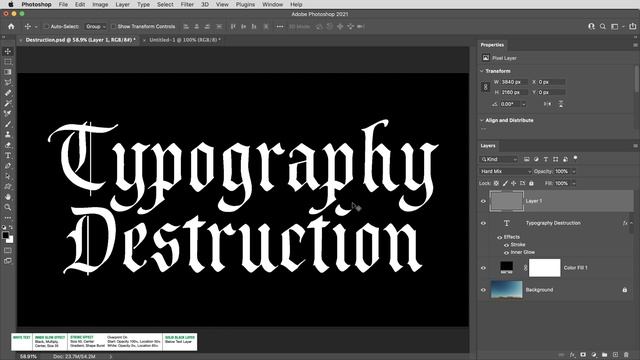
Task: Toggle visibility of the Inner Glow effect
Action: 506,253
